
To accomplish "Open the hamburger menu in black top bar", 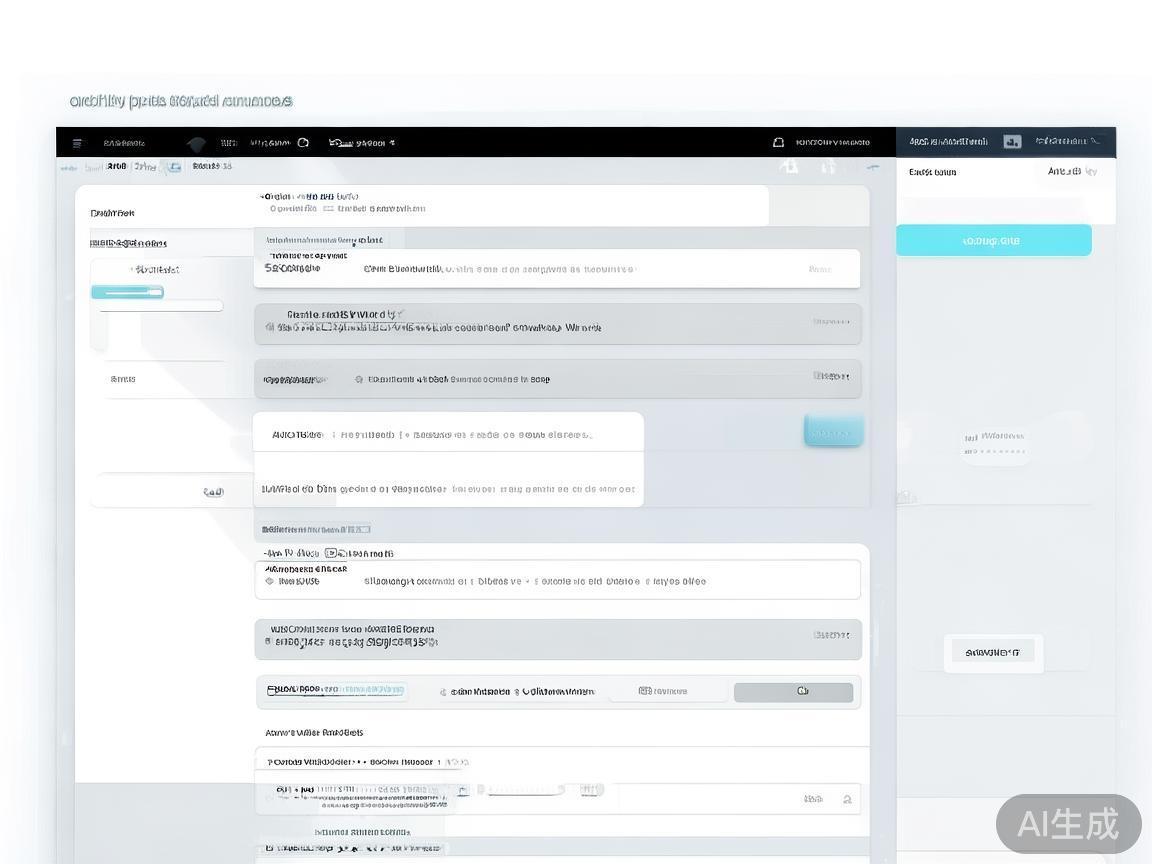I will pos(77,143).
